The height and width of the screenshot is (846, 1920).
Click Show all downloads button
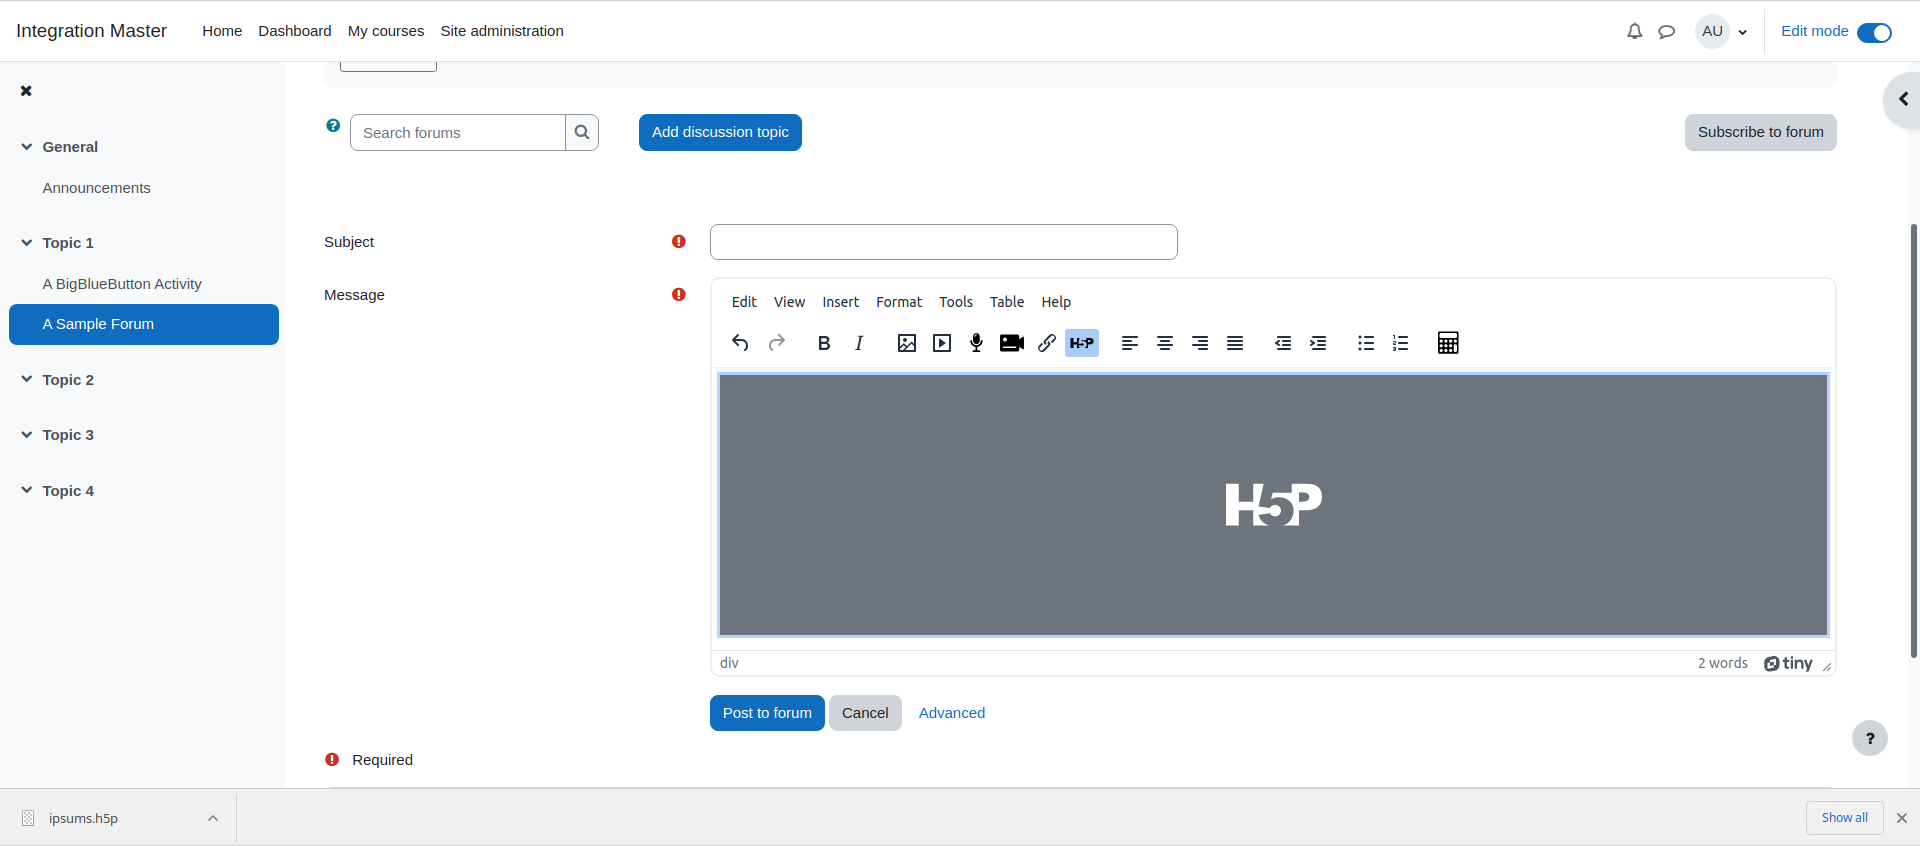pyautogui.click(x=1844, y=818)
